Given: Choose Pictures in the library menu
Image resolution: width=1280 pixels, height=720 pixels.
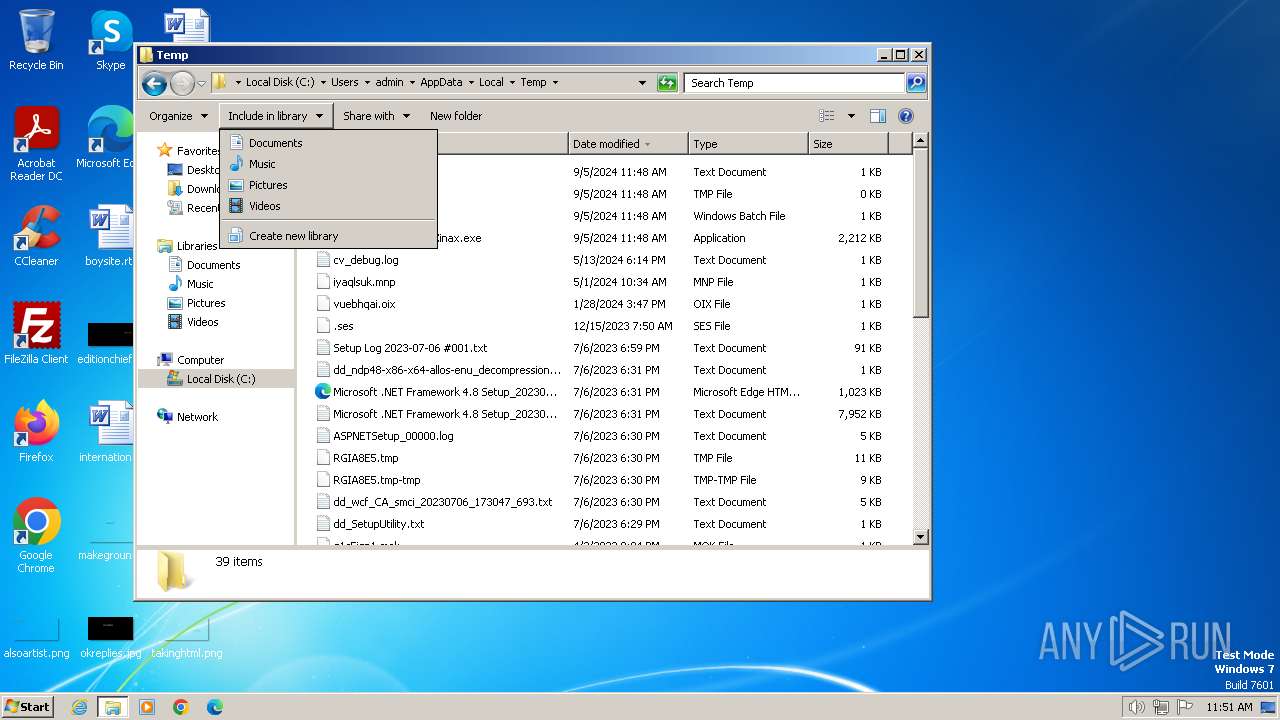Looking at the screenshot, I should (x=328, y=185).
